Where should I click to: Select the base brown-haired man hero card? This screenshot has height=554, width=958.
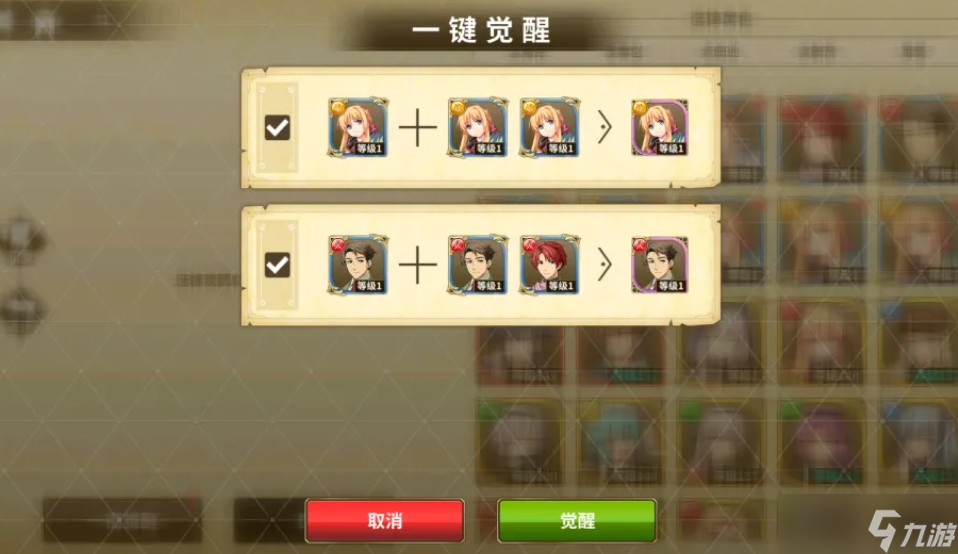click(x=358, y=264)
